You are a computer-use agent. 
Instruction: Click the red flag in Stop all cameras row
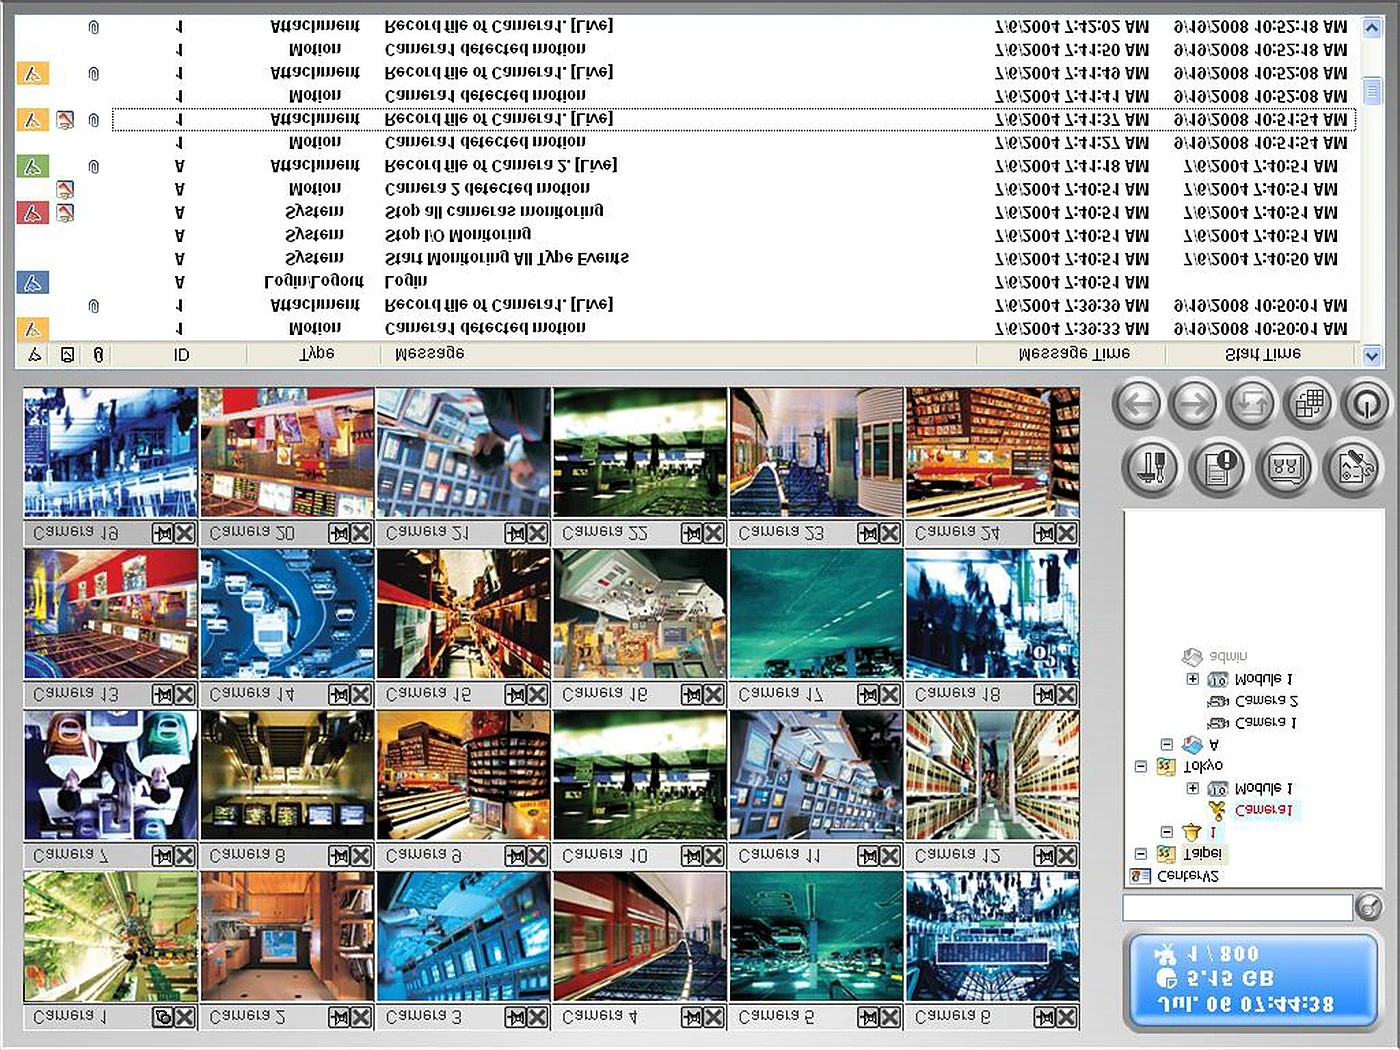click(x=32, y=213)
